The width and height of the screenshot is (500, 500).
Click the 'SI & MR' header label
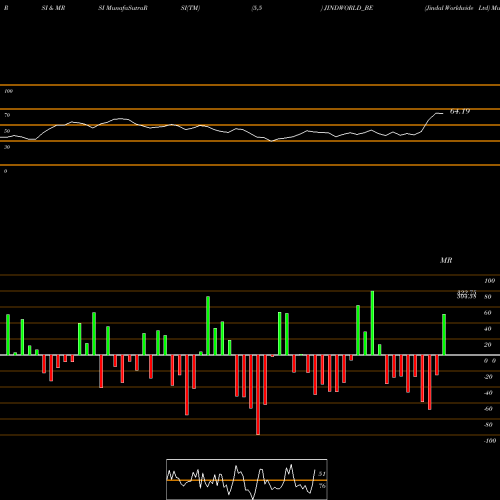[x=53, y=8]
